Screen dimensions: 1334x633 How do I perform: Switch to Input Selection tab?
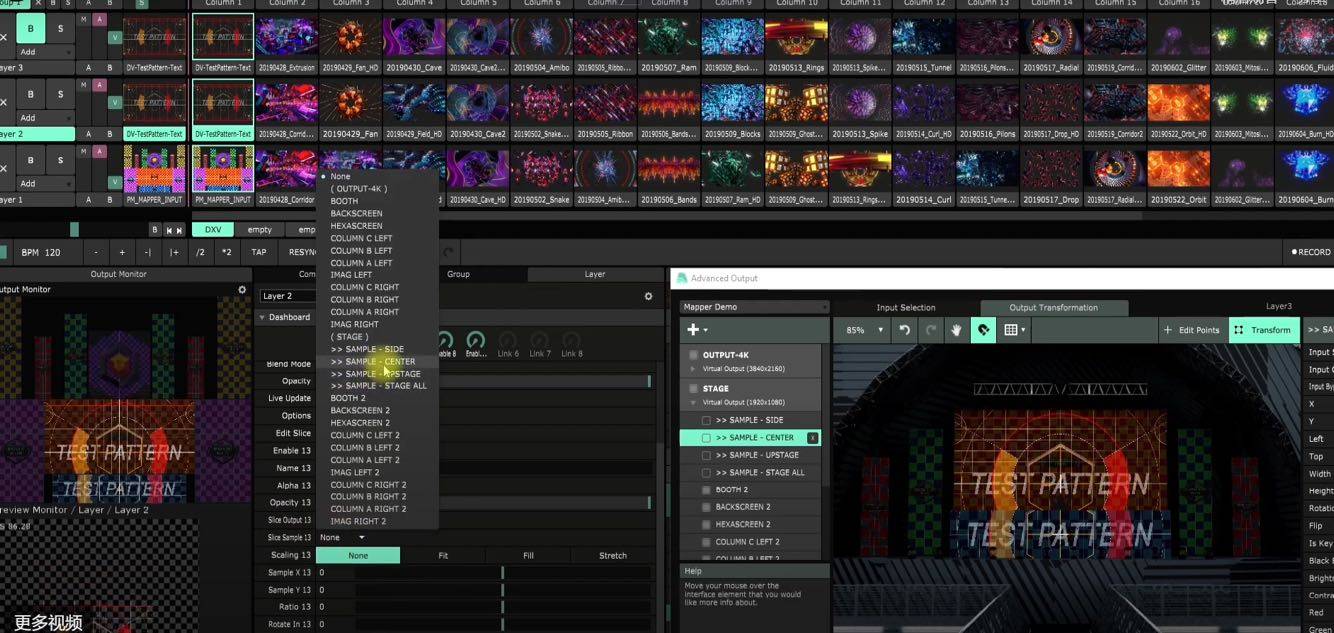pyautogui.click(x=906, y=308)
